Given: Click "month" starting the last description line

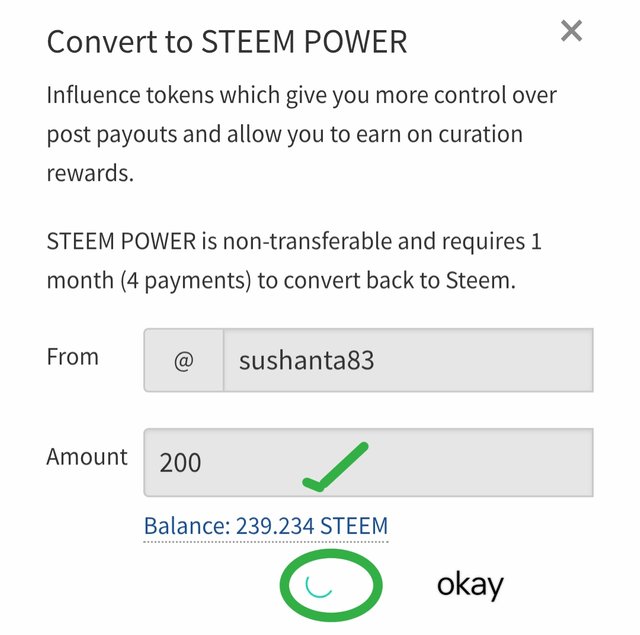Looking at the screenshot, I should click(80, 281).
